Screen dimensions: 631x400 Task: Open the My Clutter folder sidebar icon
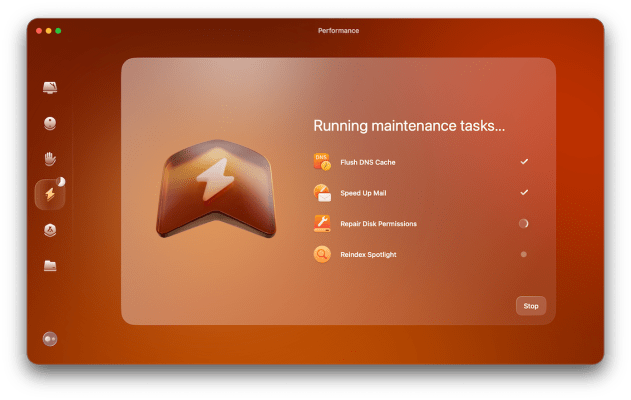(50, 266)
